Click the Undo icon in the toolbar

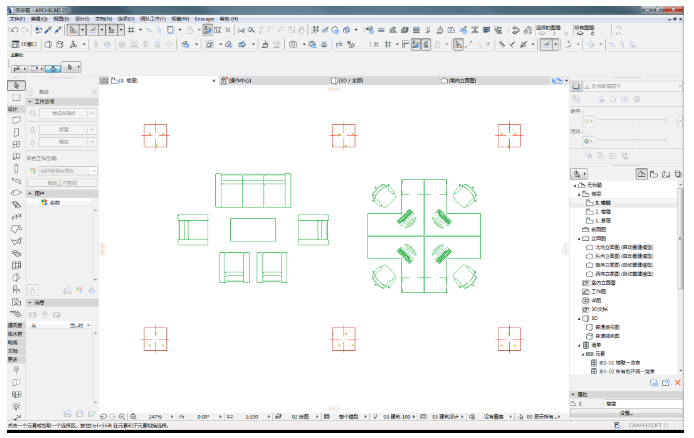15,30
